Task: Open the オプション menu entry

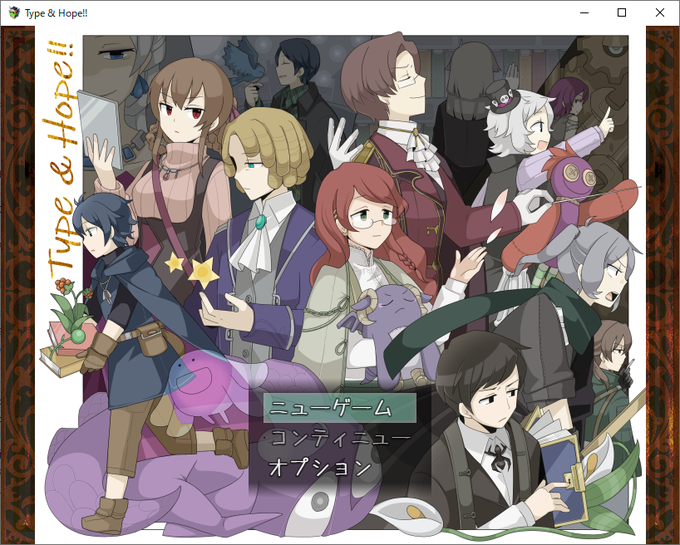Action: (x=320, y=468)
